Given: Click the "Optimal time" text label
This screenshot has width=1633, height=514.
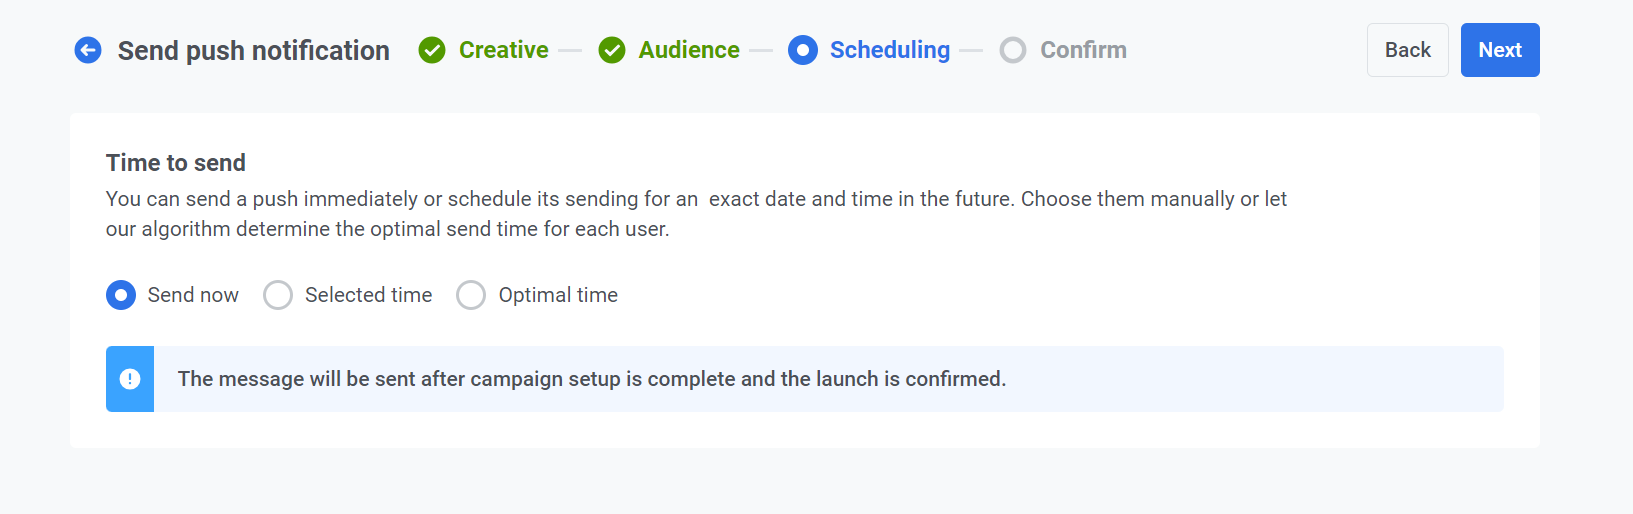Looking at the screenshot, I should [x=558, y=295].
